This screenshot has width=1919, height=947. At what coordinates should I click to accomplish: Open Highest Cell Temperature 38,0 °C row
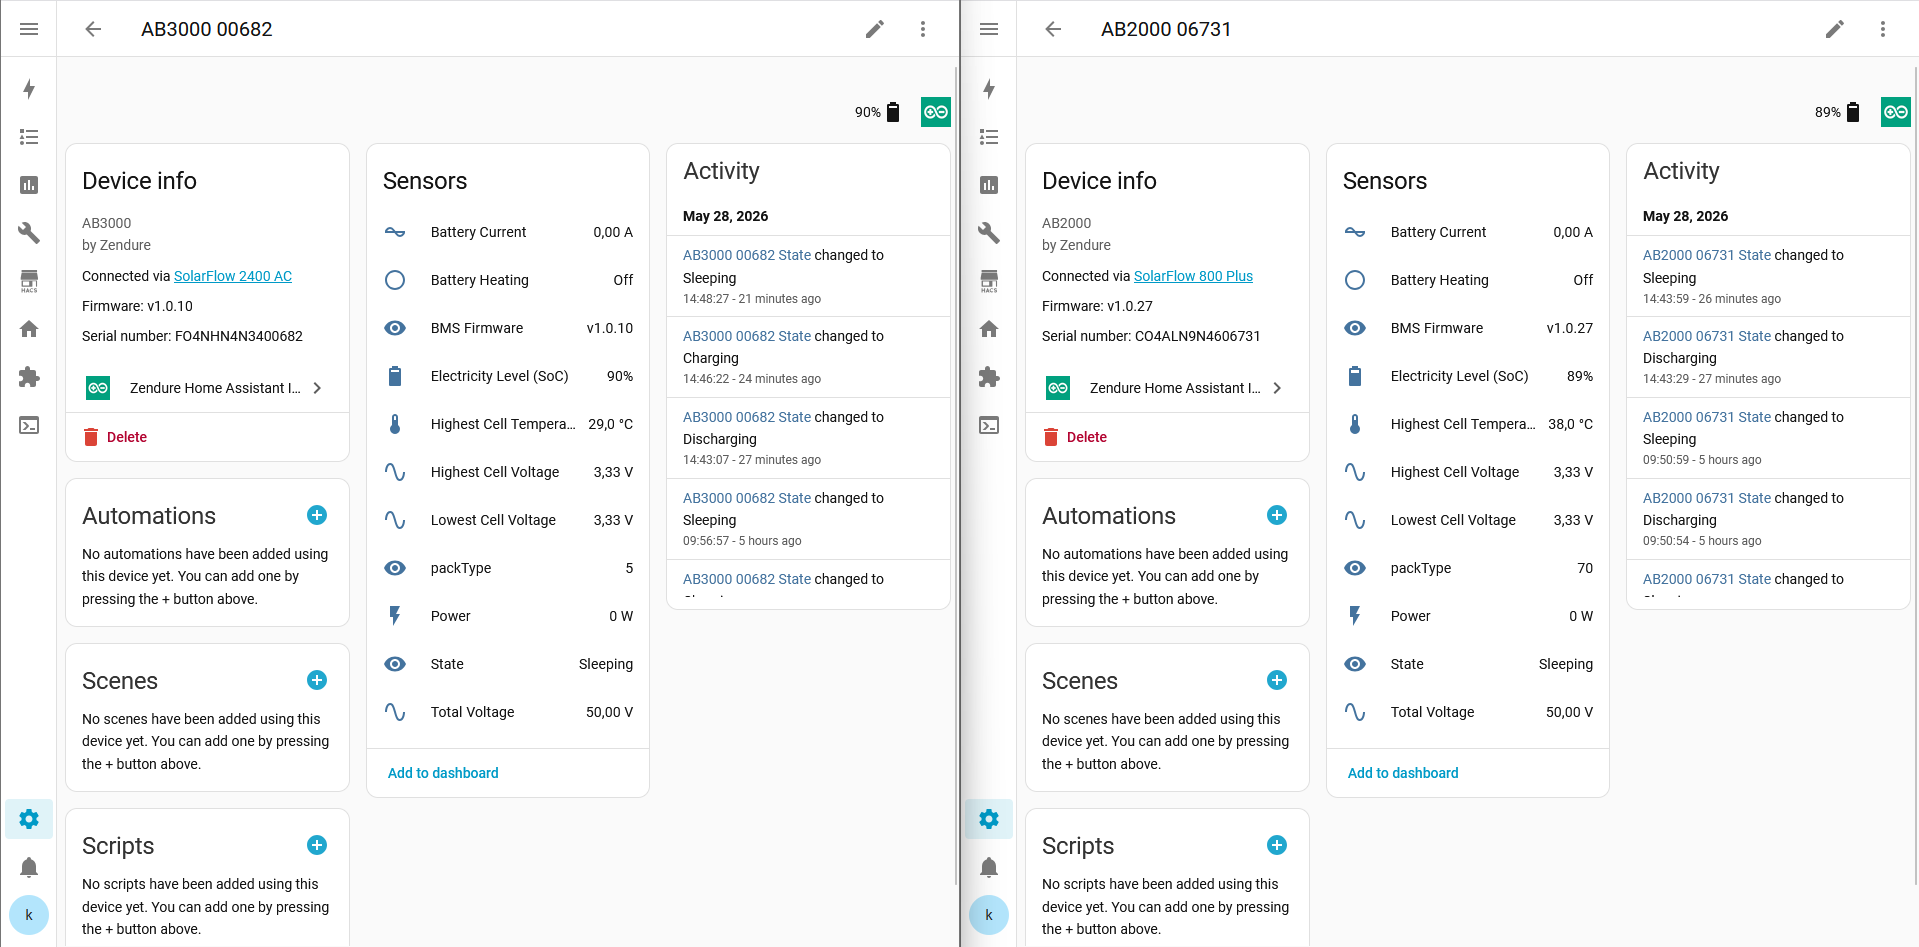click(x=1468, y=424)
